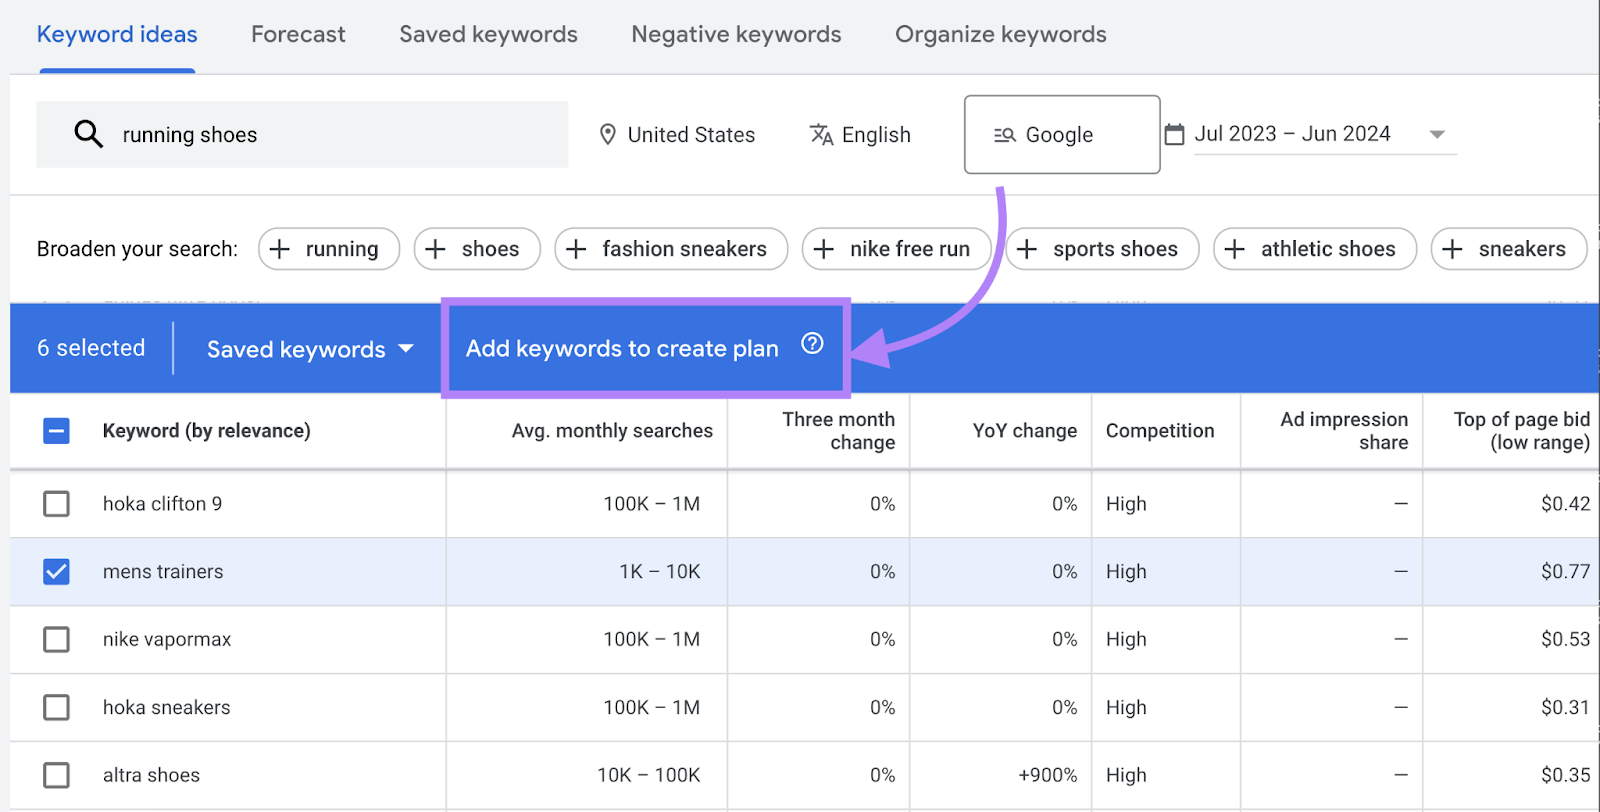
Task: Switch to the Keyword ideas tab
Action: coord(117,34)
